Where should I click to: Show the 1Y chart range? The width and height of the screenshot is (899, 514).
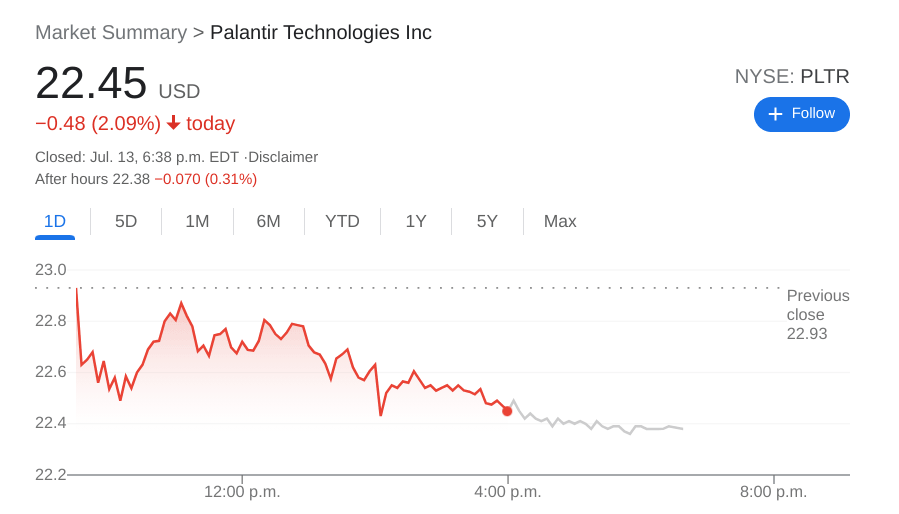(x=416, y=221)
